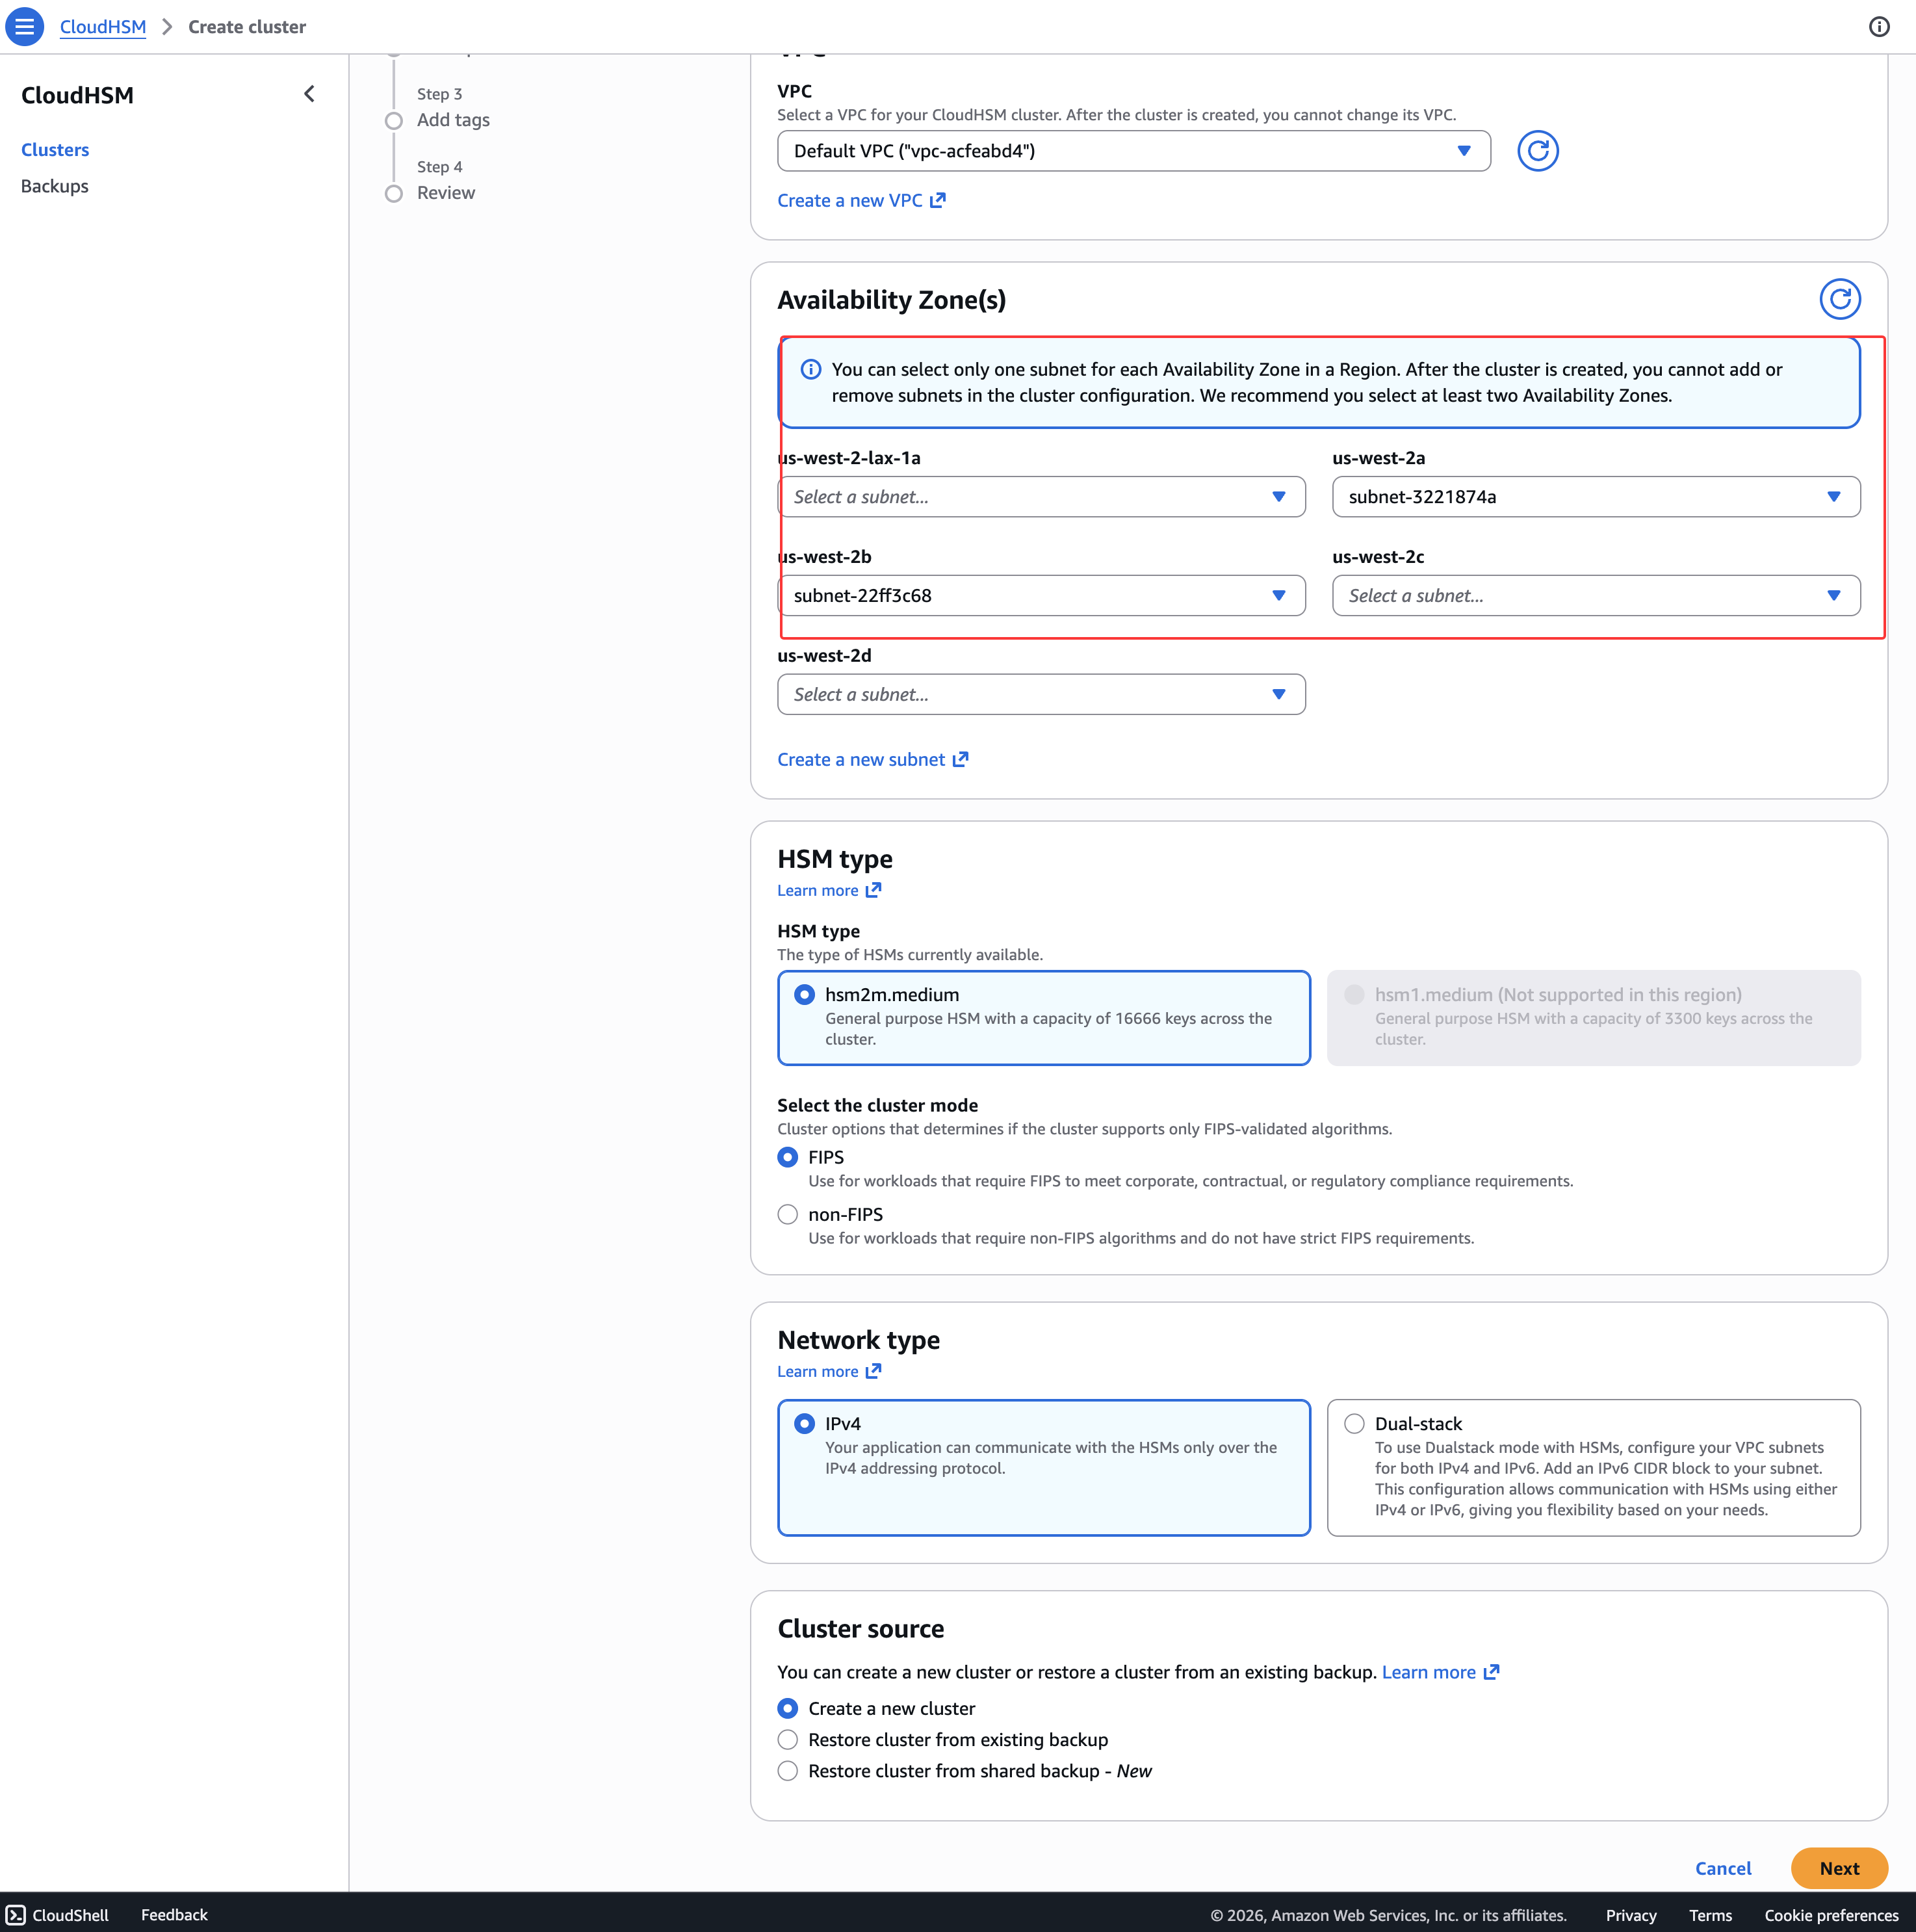1916x1932 pixels.
Task: Select Restore cluster from existing backup
Action: point(788,1740)
